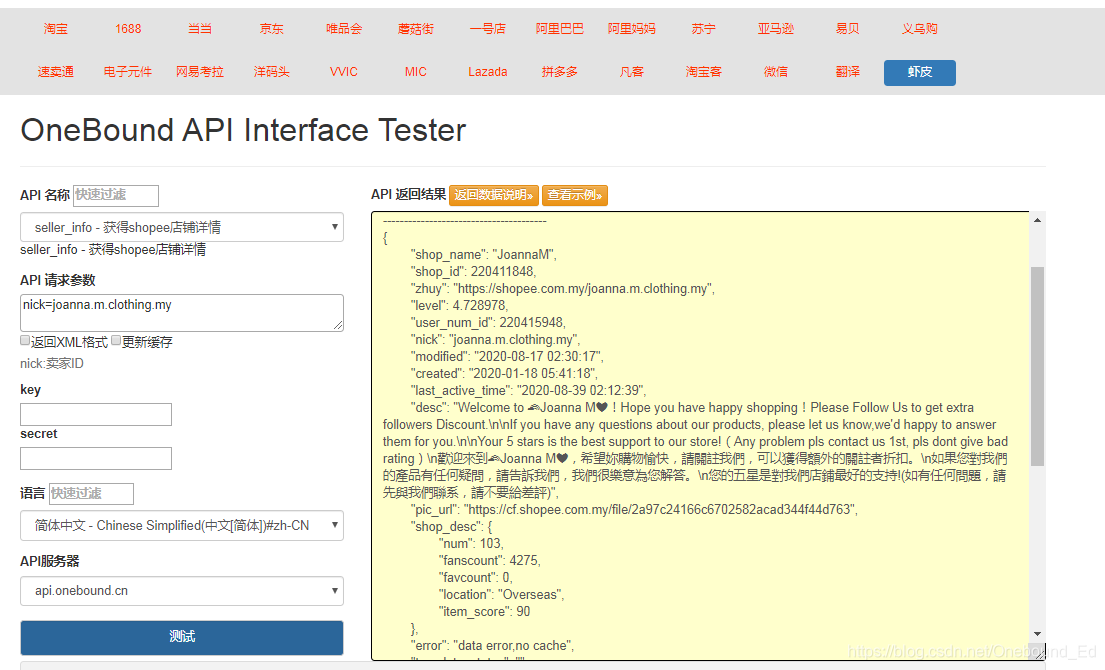Toggle the 更新缓存 checkbox
The image size is (1105, 670).
point(116,341)
